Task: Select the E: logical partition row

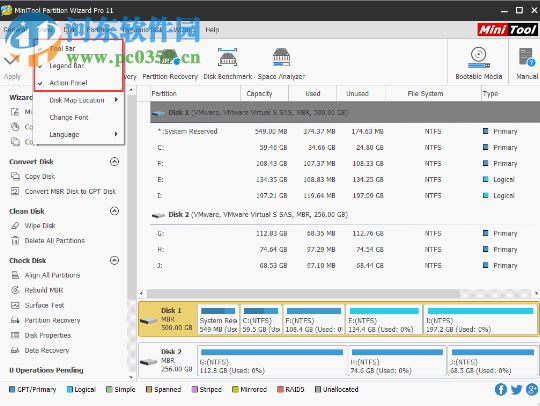Action: tap(345, 179)
